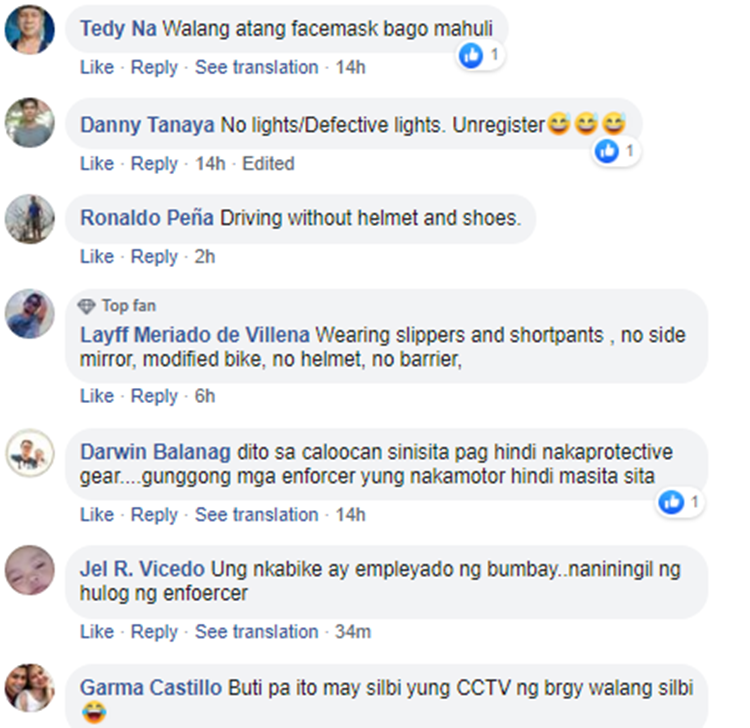
Task: Open Darwin Balanag's profile name link
Action: pos(155,452)
